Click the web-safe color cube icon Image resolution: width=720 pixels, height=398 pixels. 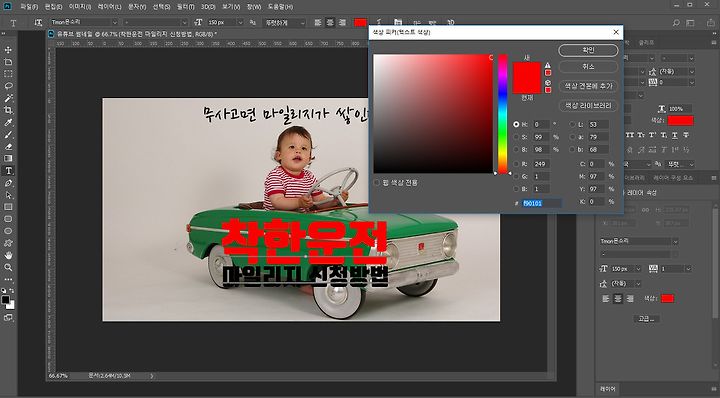(x=548, y=83)
